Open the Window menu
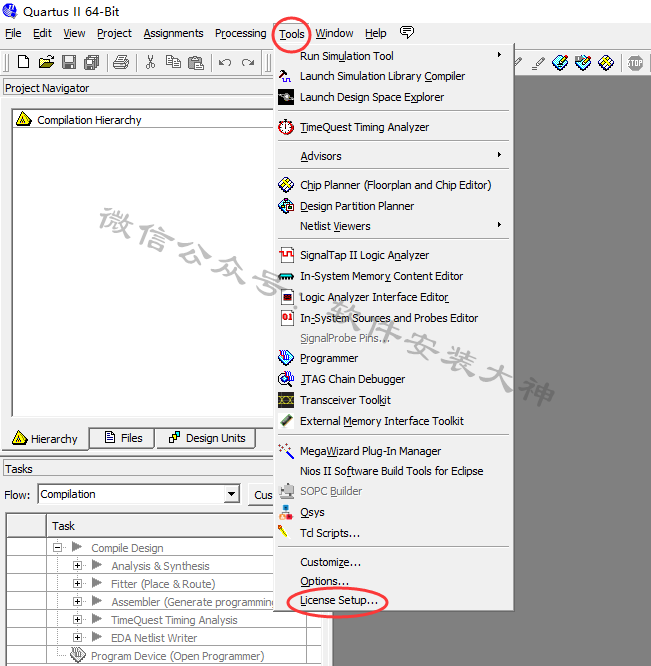Image resolution: width=651 pixels, height=666 pixels. point(334,33)
